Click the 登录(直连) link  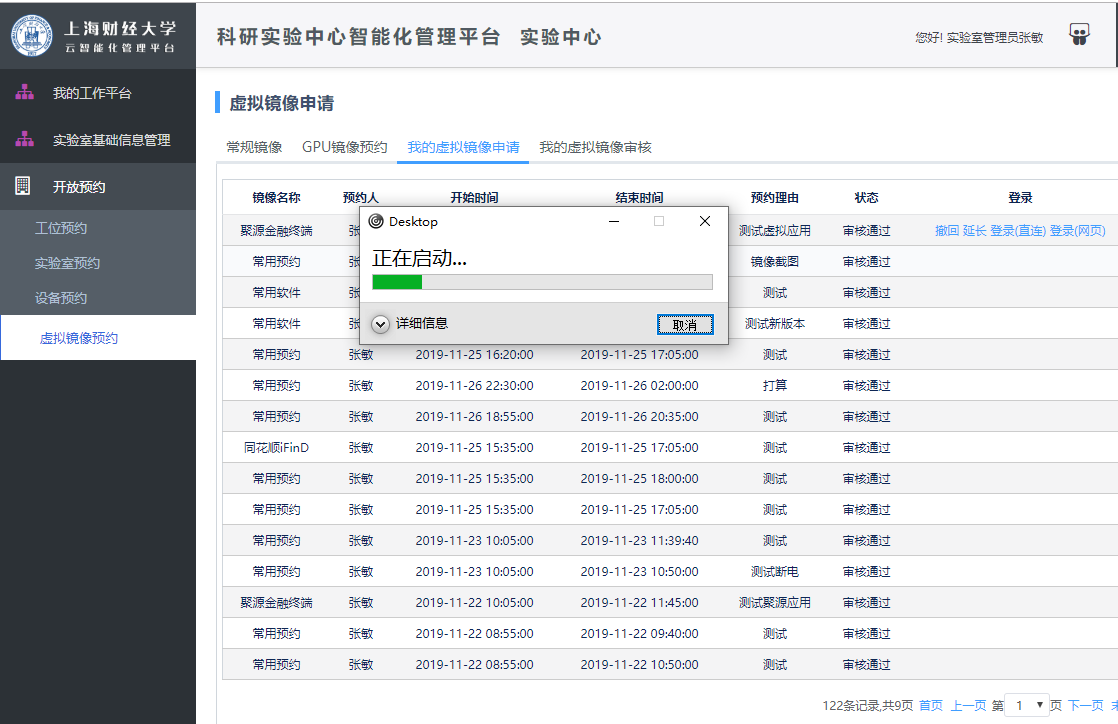click(x=1017, y=230)
